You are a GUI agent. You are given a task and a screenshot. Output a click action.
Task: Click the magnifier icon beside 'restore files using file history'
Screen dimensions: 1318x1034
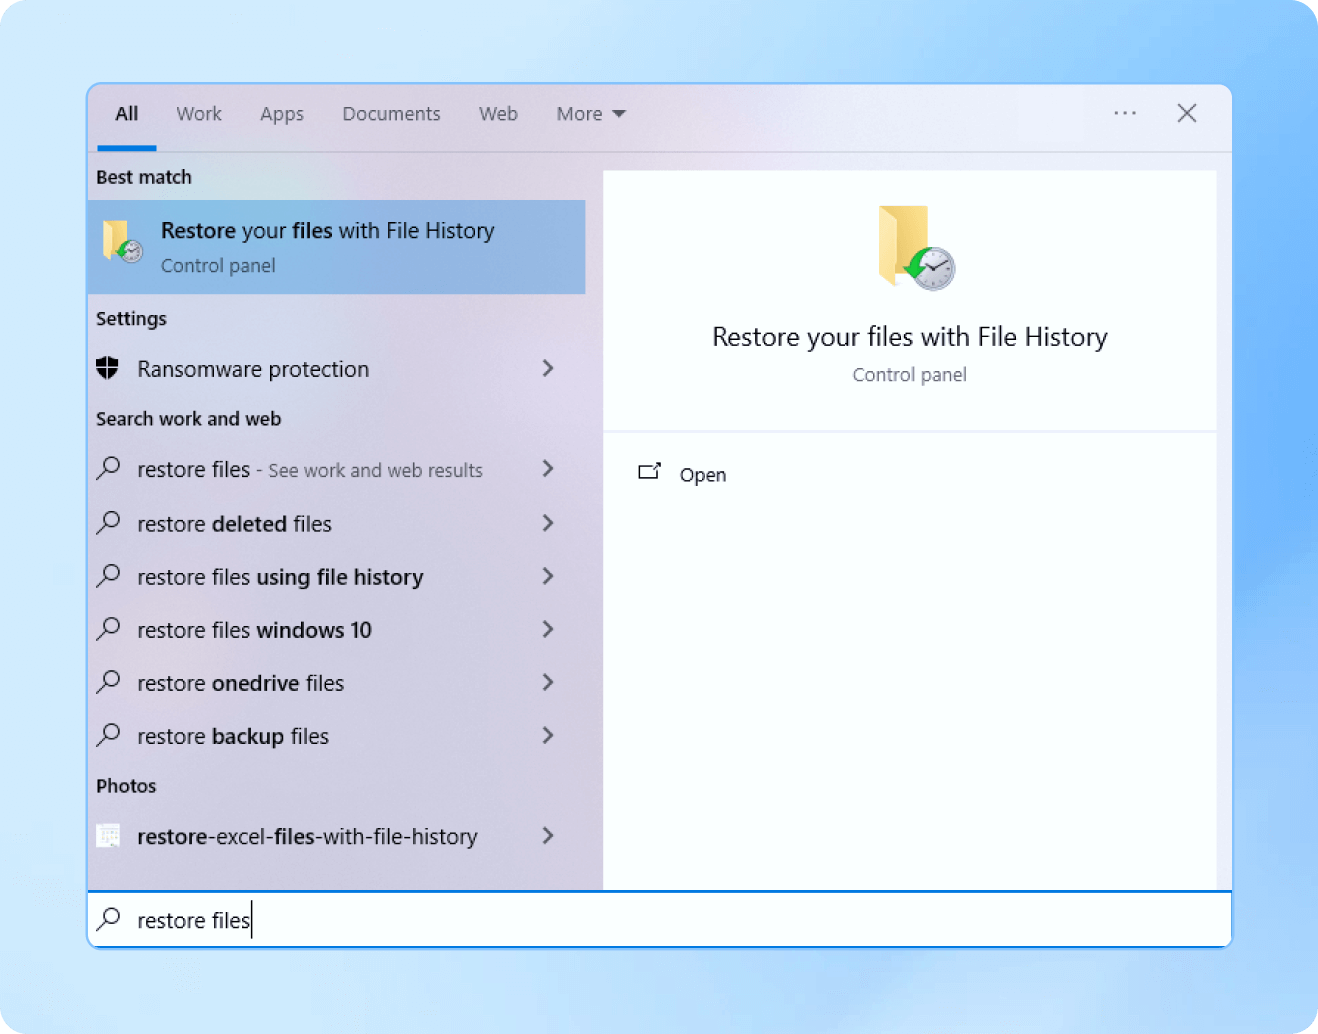pyautogui.click(x=108, y=576)
